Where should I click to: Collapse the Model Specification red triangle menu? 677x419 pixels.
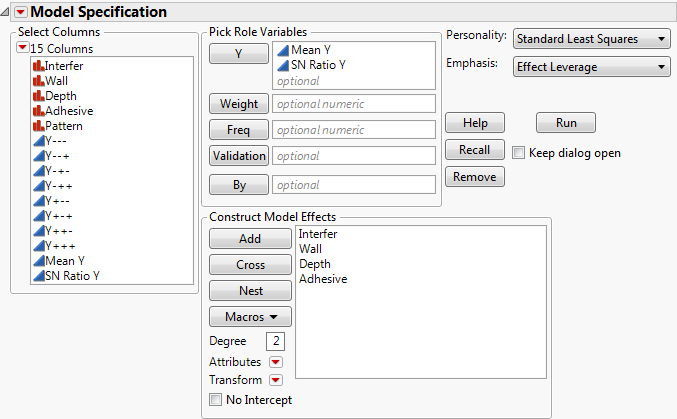point(20,12)
